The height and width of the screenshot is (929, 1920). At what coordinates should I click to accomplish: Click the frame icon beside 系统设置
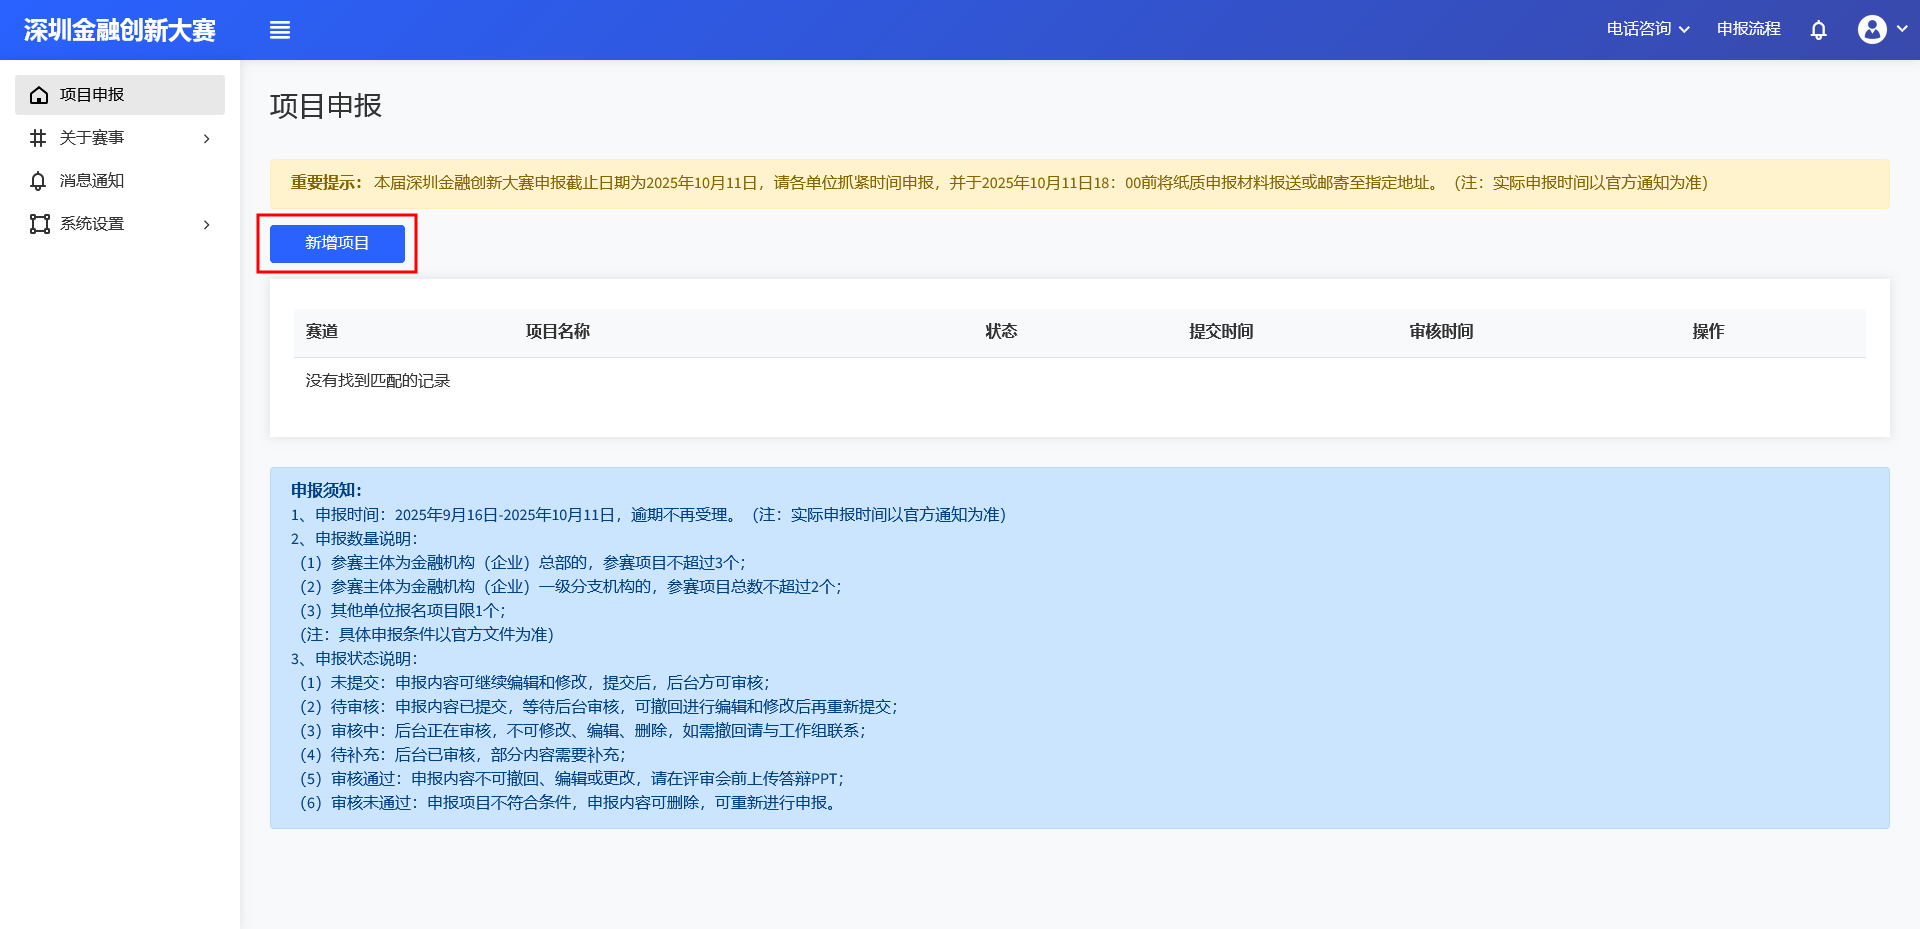pyautogui.click(x=39, y=224)
